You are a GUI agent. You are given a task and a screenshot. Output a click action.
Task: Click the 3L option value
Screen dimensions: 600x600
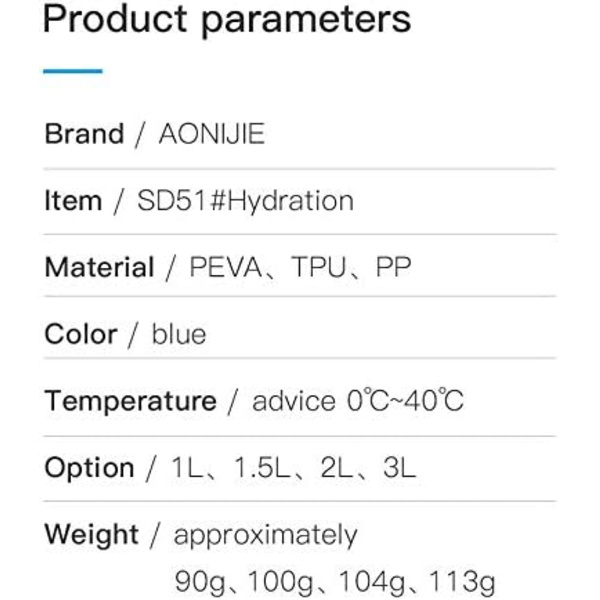[x=399, y=468]
